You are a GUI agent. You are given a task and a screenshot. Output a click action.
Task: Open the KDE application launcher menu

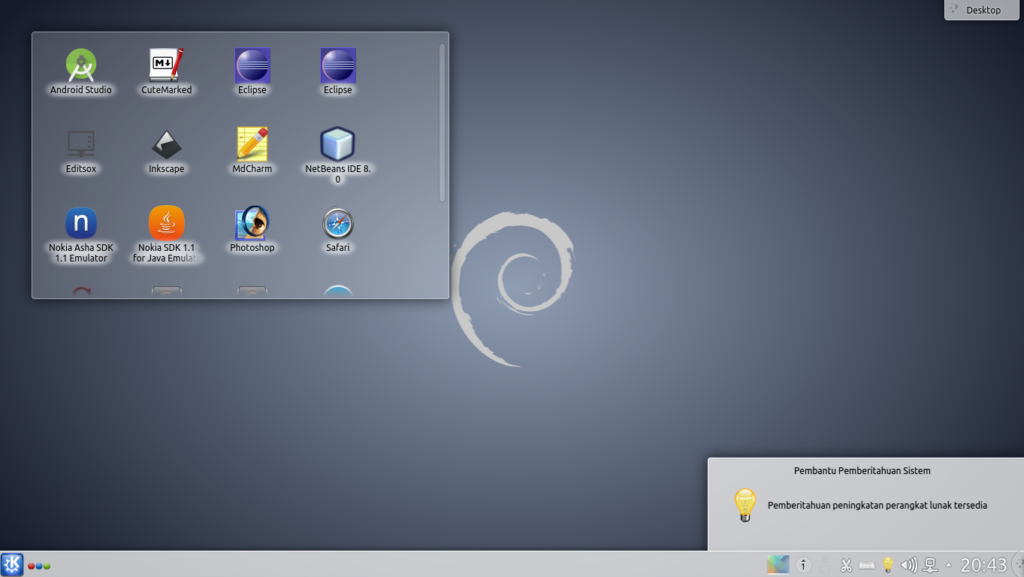point(12,565)
